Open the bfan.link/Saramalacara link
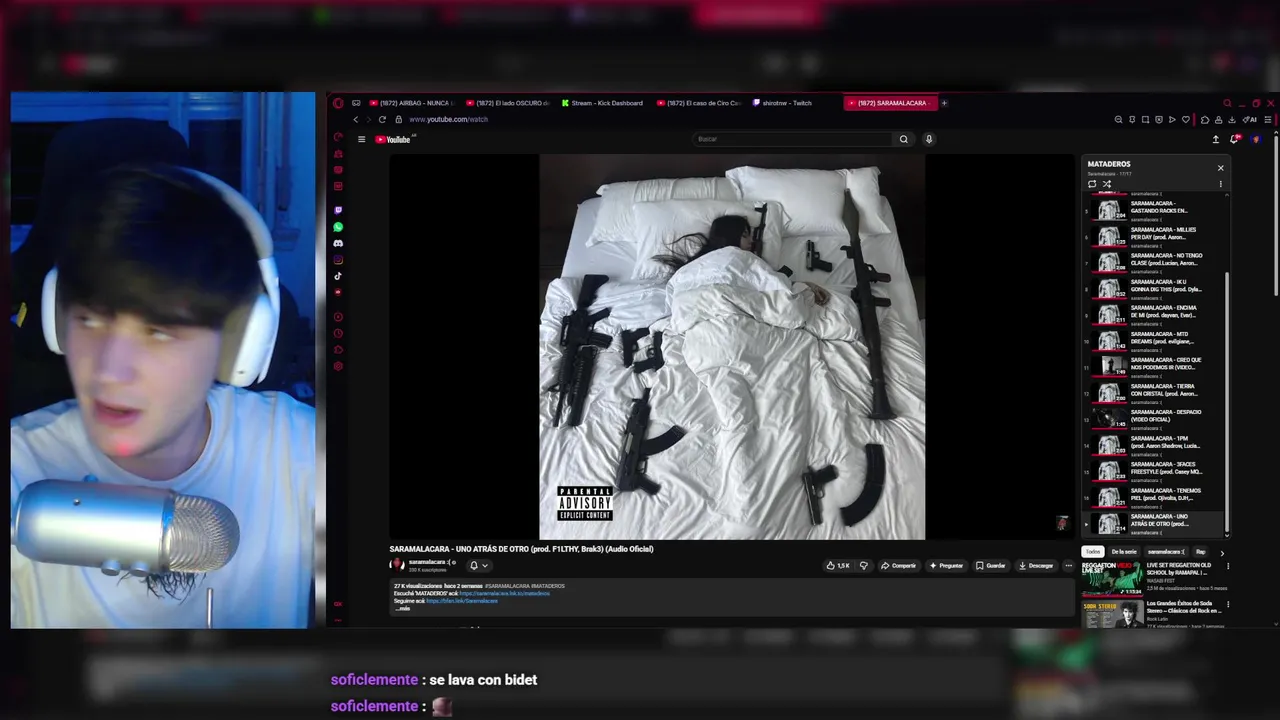Screen dimensions: 1280x720 point(462,601)
